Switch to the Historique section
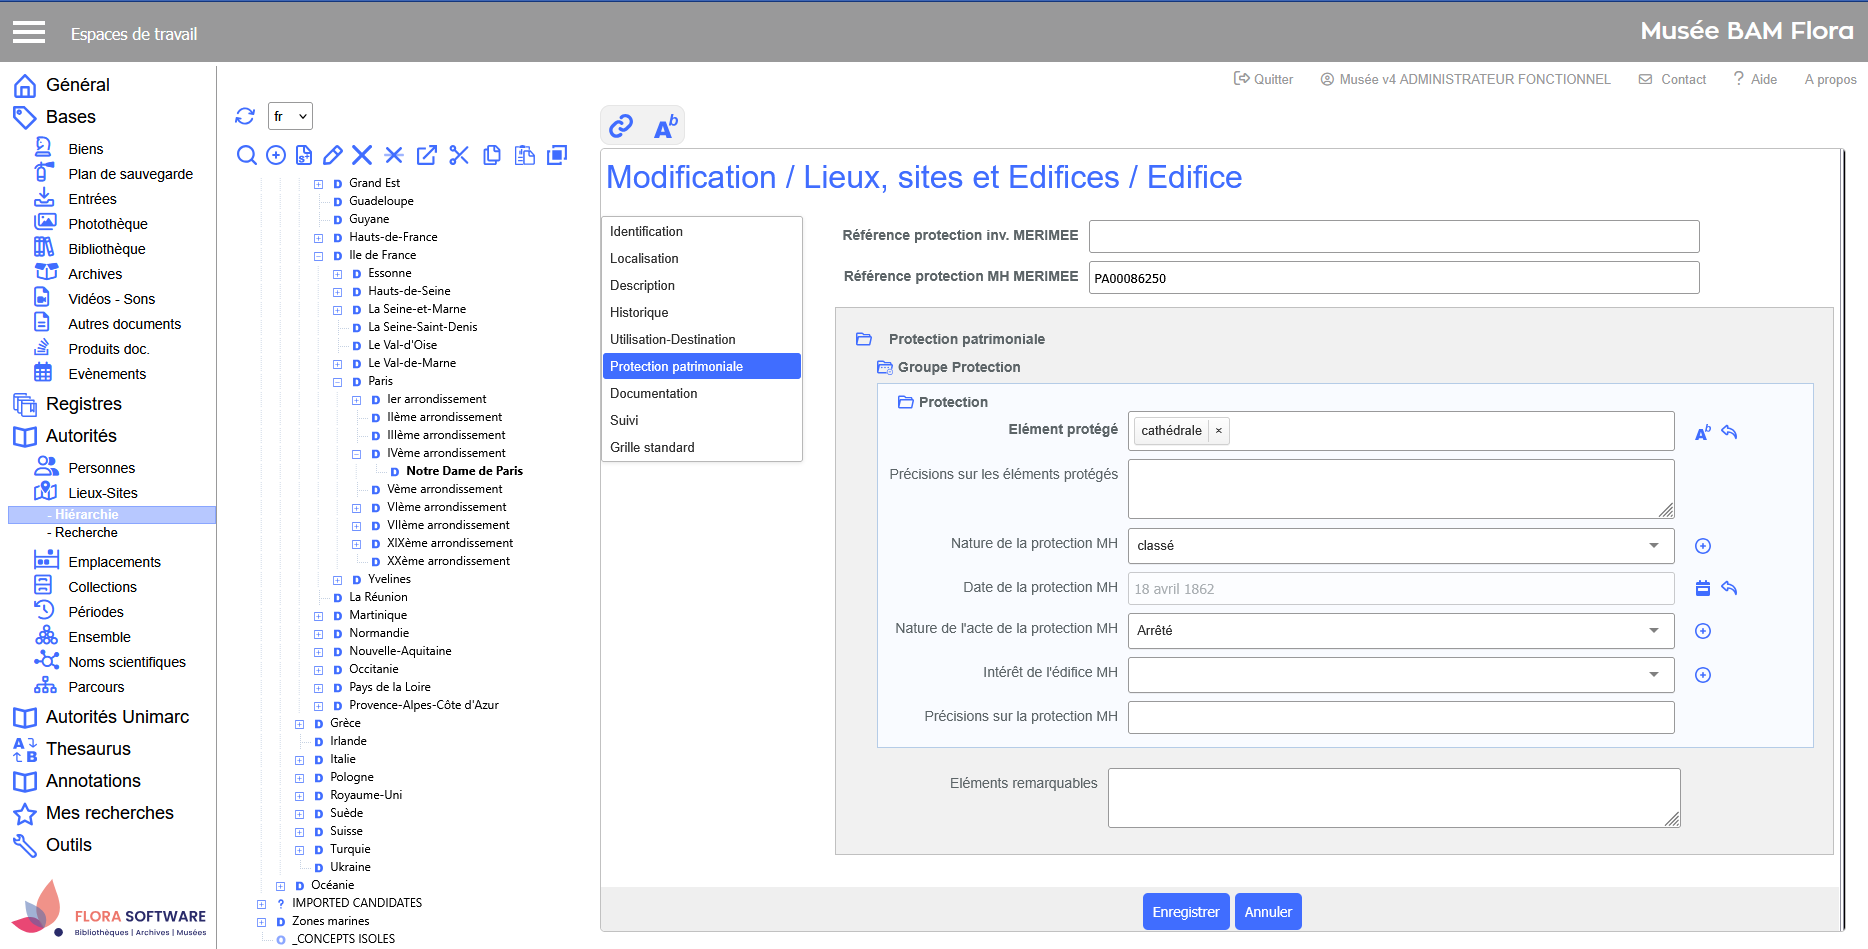The width and height of the screenshot is (1868, 949). 639,312
